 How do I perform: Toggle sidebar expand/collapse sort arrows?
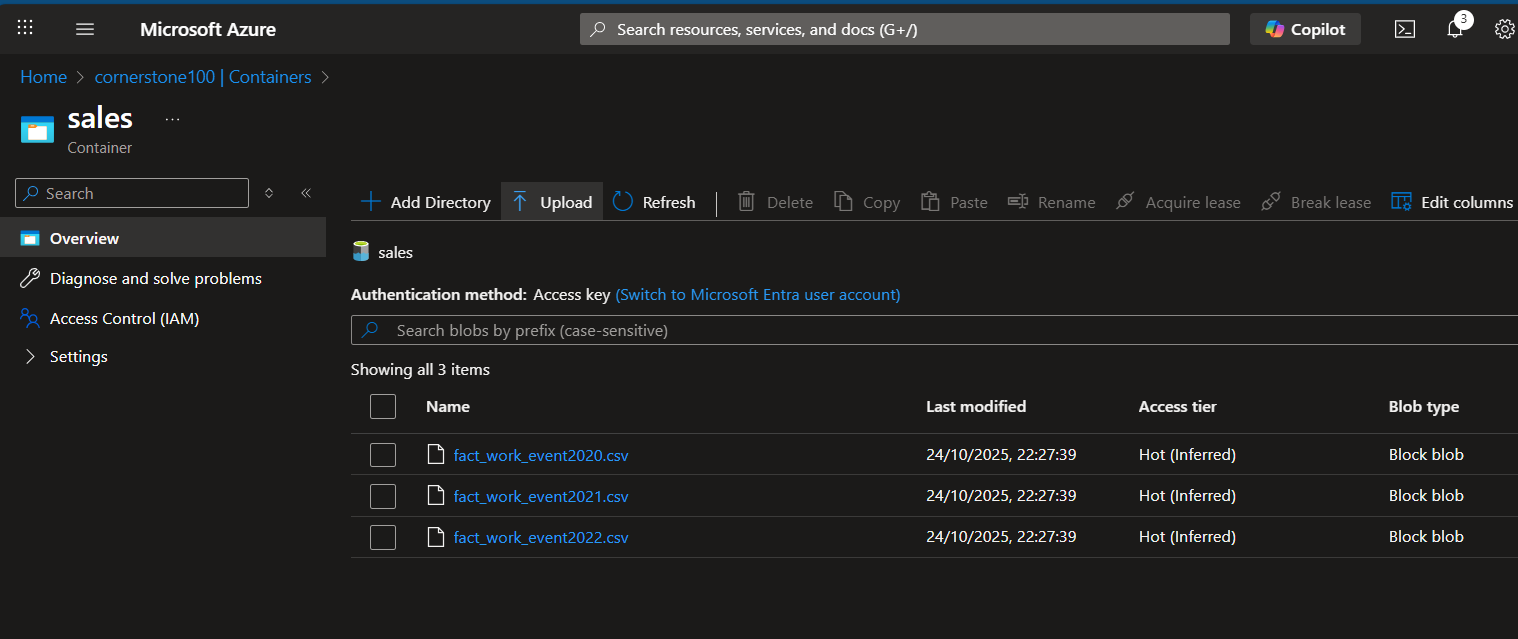point(269,193)
